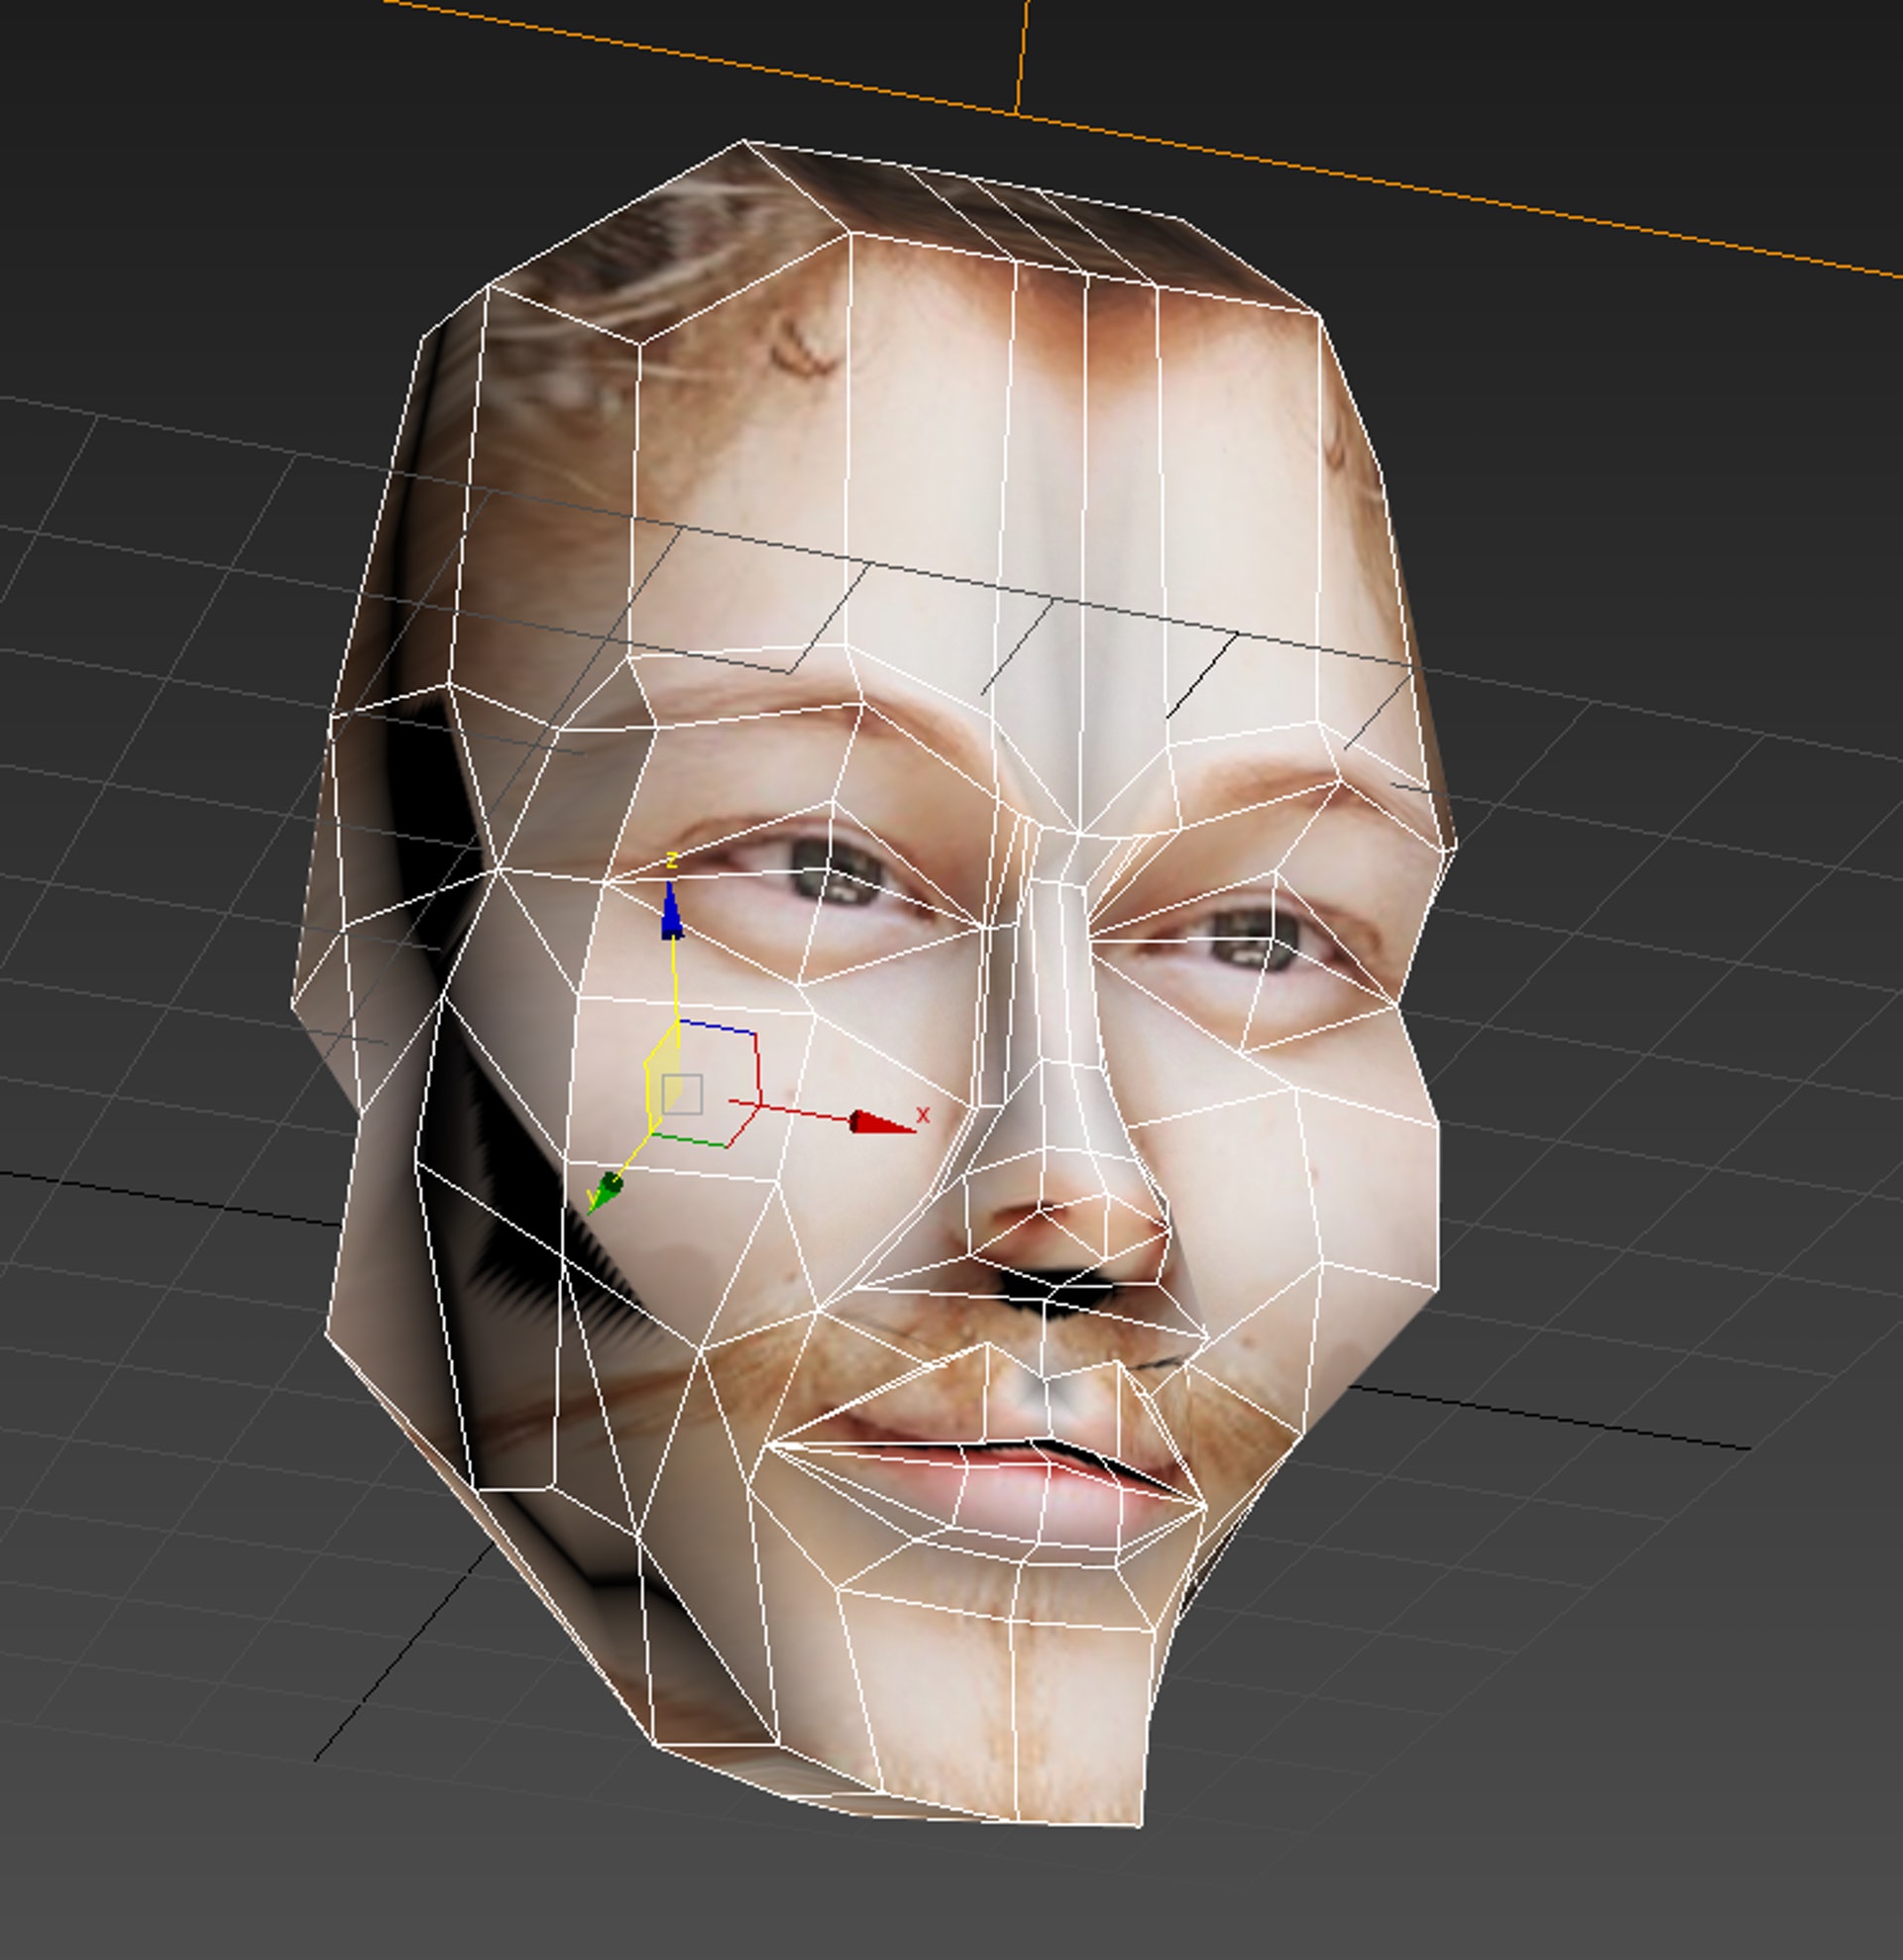Click the yellow Z axis label

(x=672, y=859)
